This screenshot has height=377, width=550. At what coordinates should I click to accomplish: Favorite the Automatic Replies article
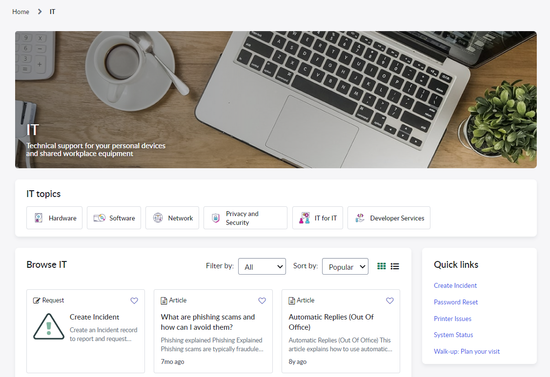(x=390, y=301)
